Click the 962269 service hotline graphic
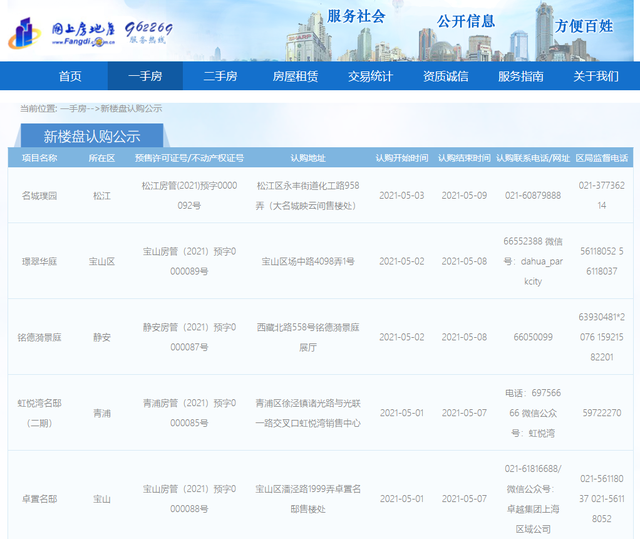The image size is (640, 539). 149,32
